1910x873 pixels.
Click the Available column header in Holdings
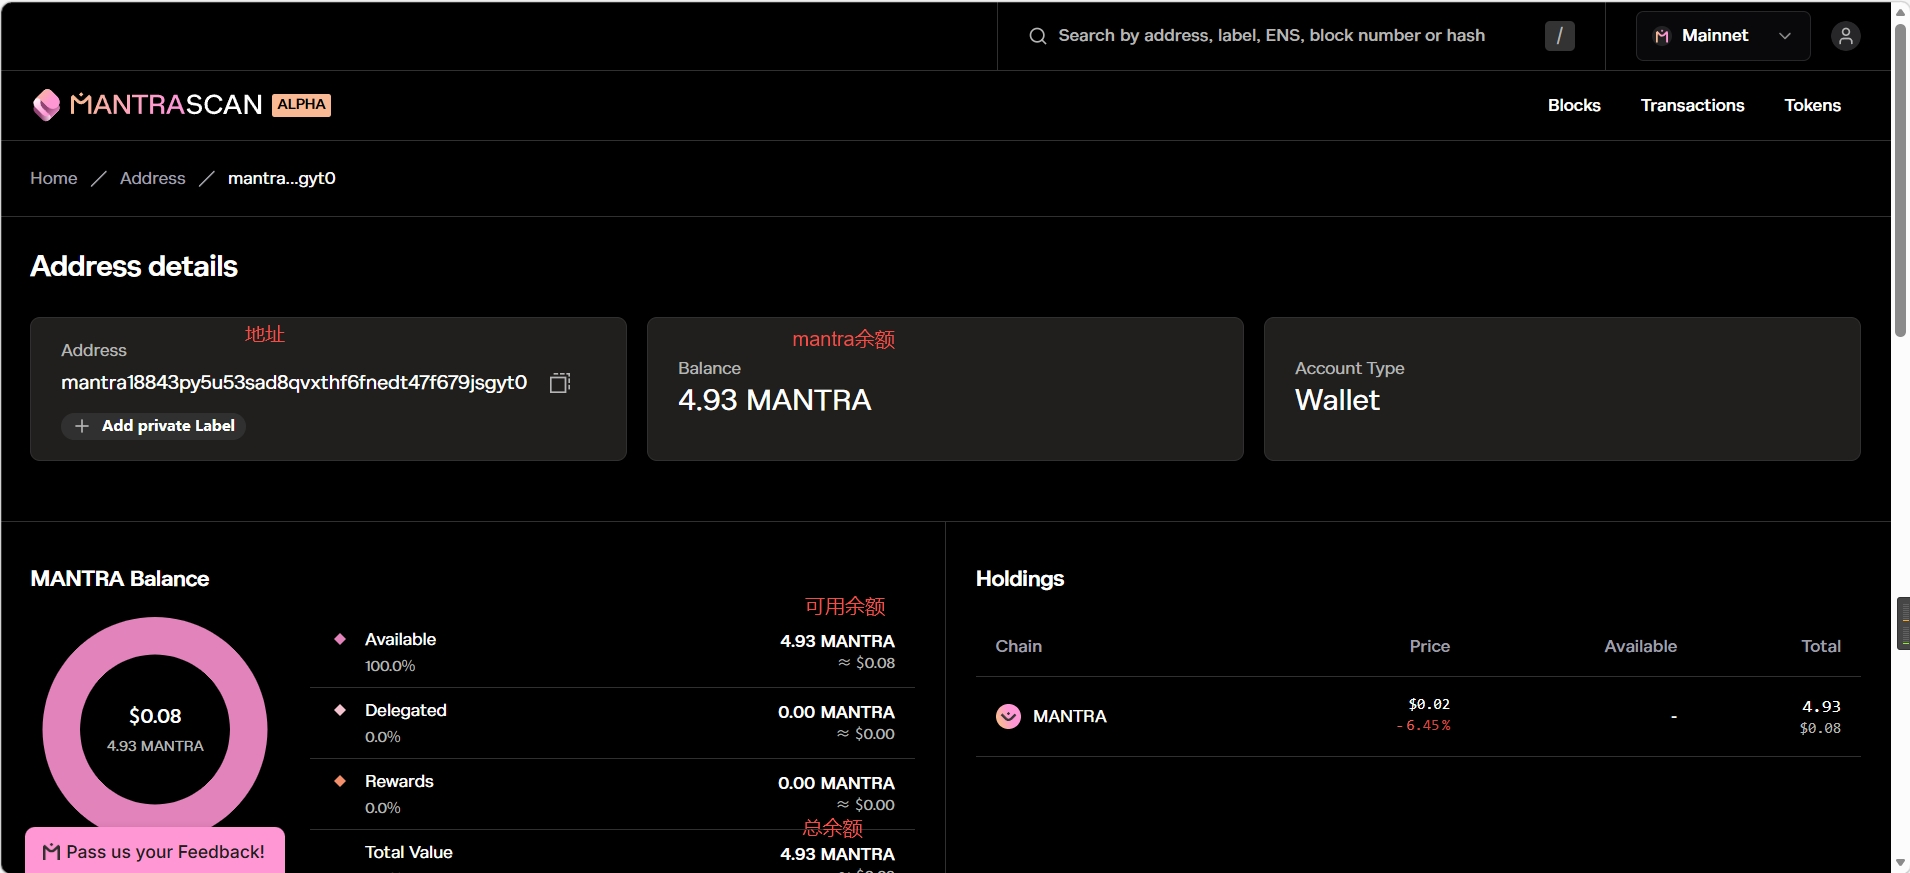(1640, 646)
